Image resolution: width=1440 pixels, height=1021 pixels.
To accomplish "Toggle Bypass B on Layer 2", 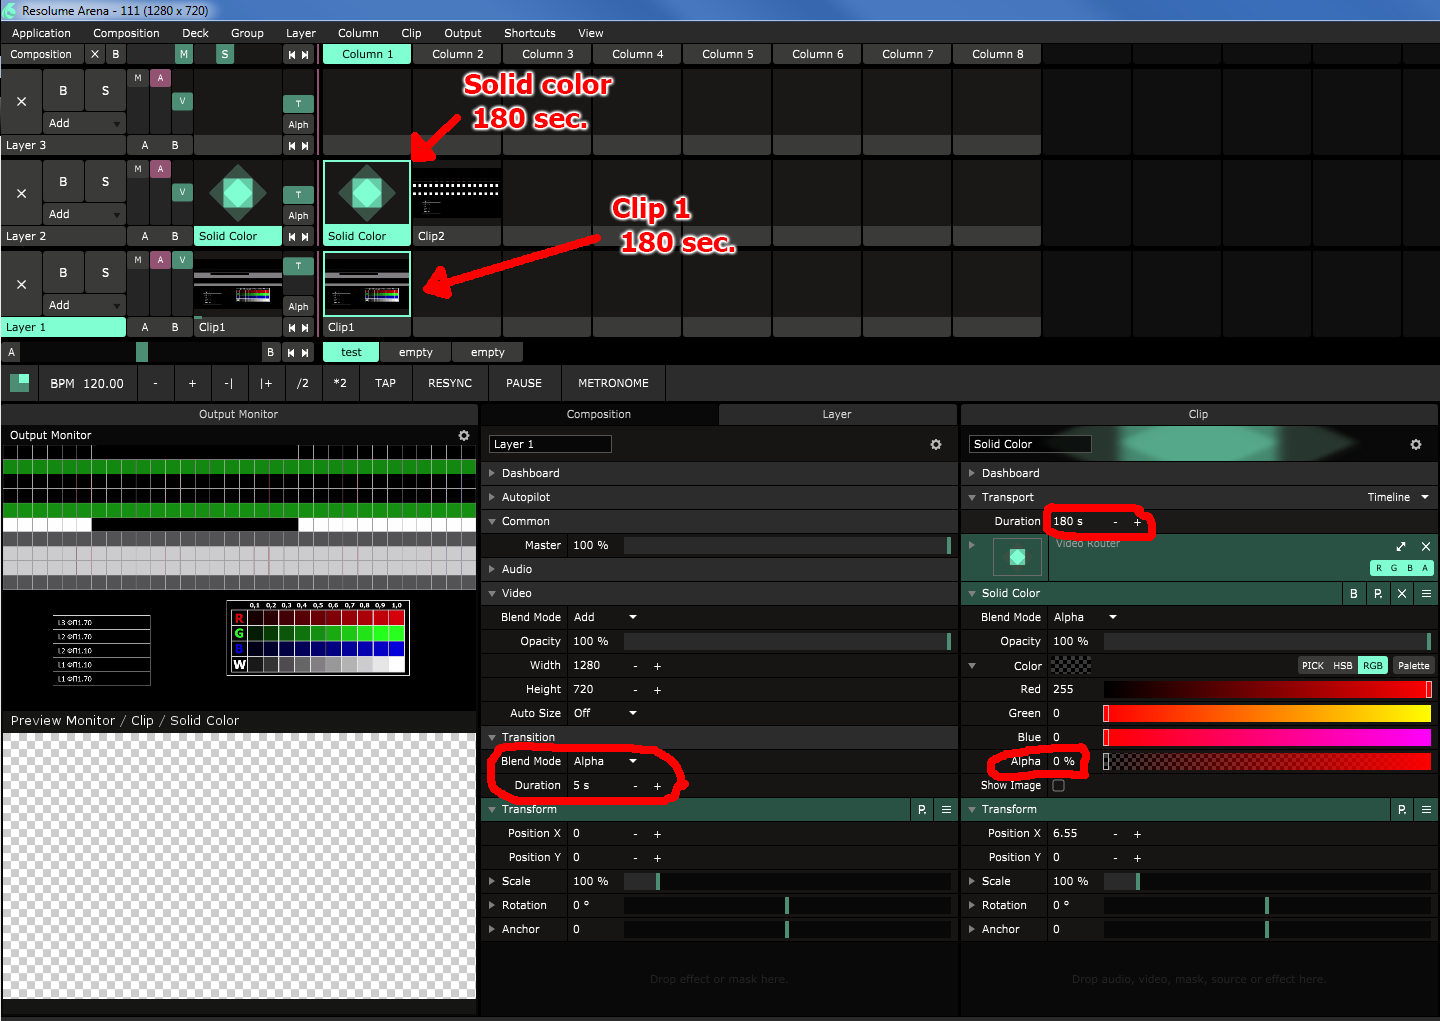I will (63, 181).
